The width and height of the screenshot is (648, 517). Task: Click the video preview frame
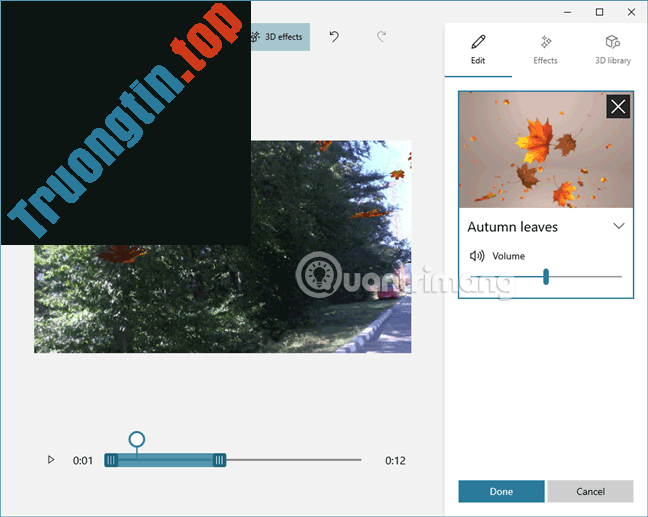pos(222,247)
